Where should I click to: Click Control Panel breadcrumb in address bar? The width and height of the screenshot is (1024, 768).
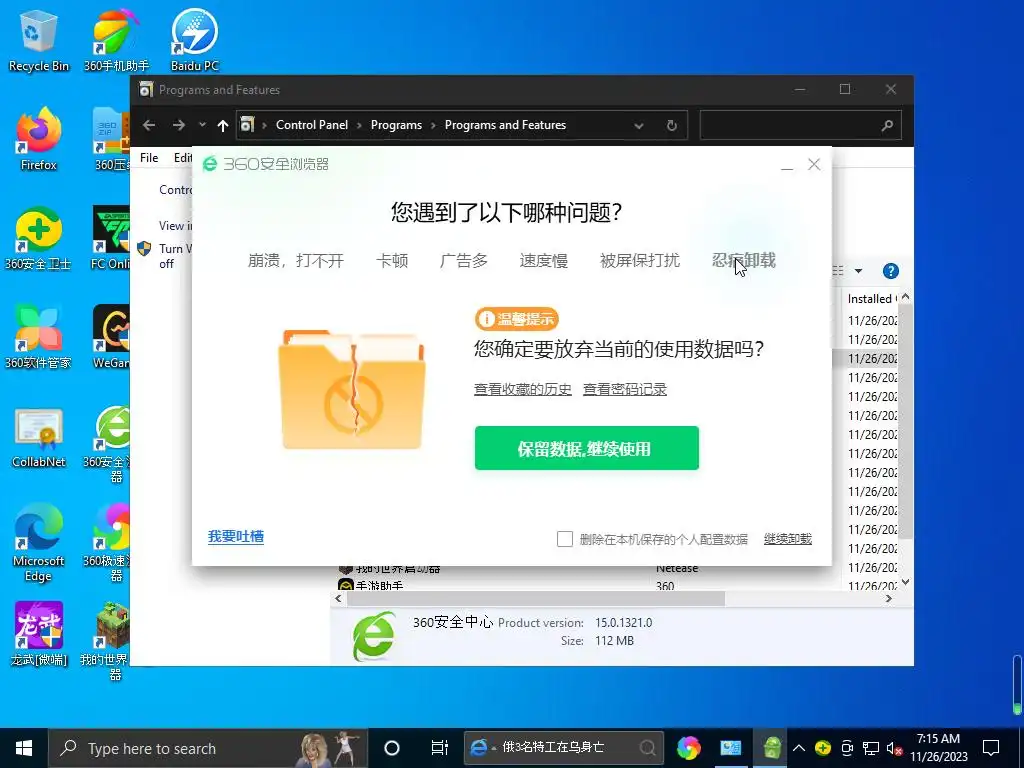click(x=312, y=125)
